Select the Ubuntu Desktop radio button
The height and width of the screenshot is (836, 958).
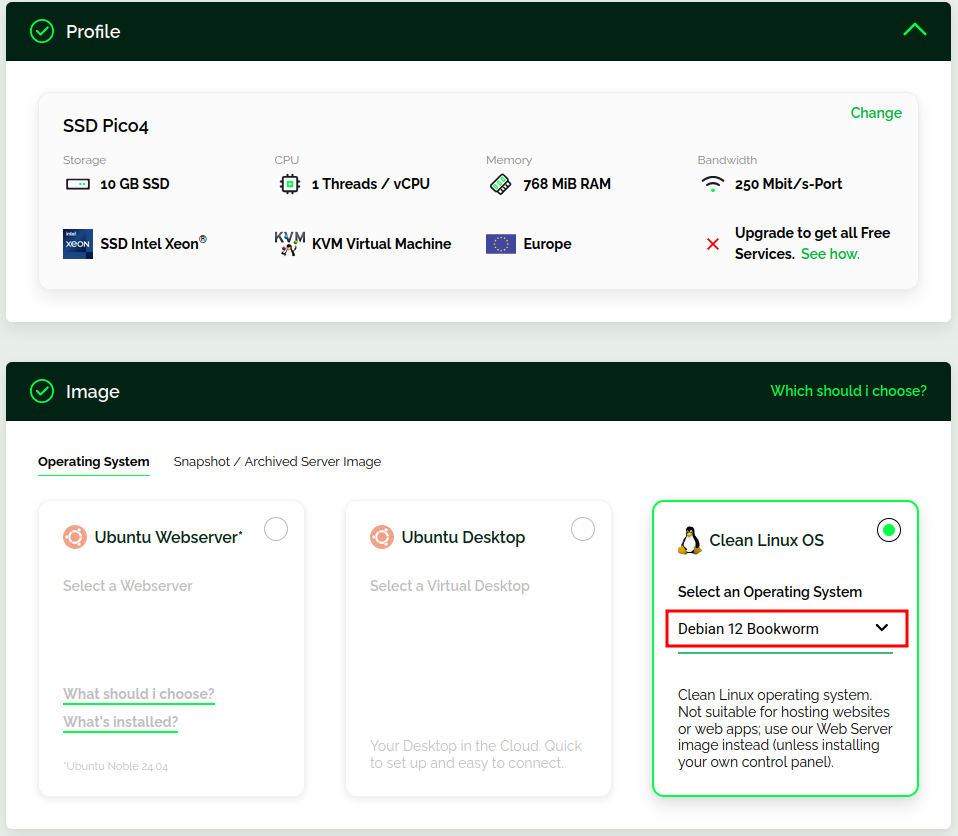583,529
